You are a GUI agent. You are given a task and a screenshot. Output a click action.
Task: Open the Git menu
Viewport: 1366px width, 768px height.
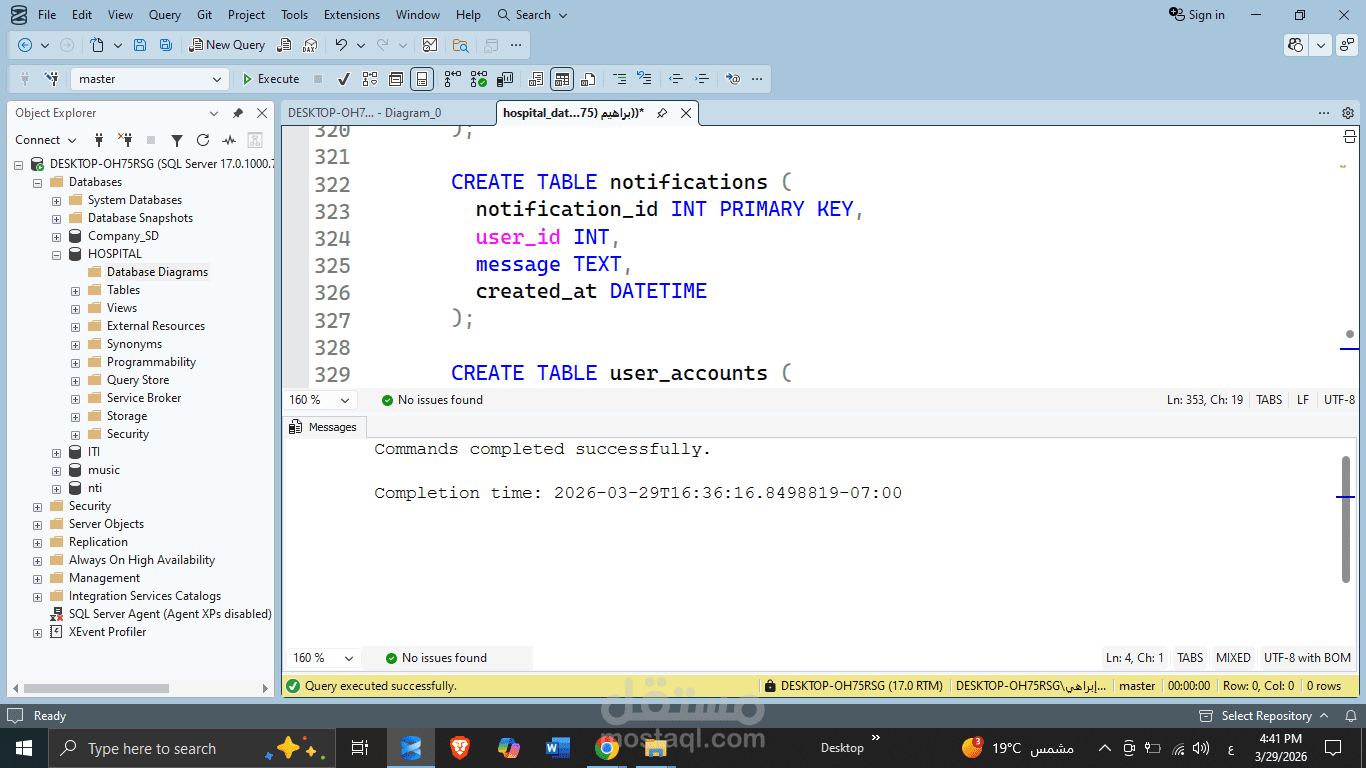pos(204,15)
